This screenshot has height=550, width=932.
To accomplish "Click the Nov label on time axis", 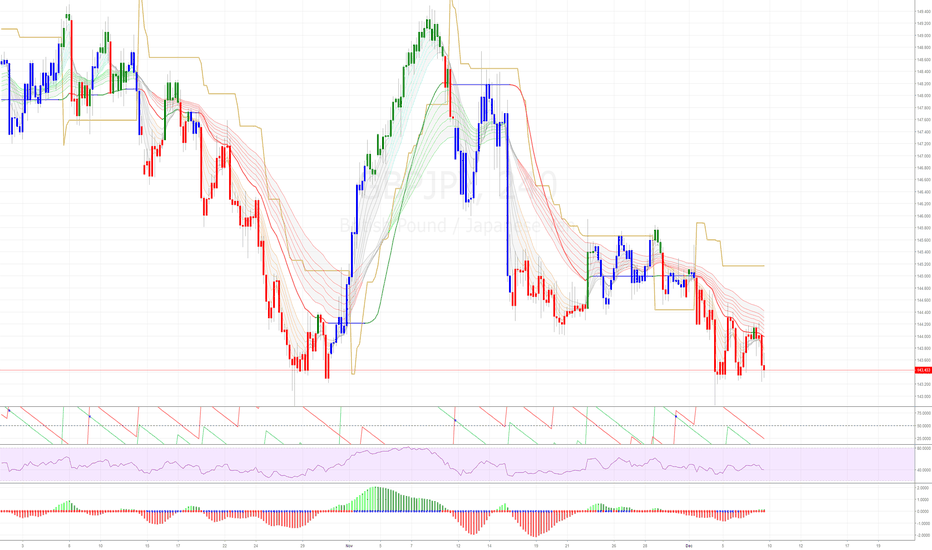I will coord(349,545).
